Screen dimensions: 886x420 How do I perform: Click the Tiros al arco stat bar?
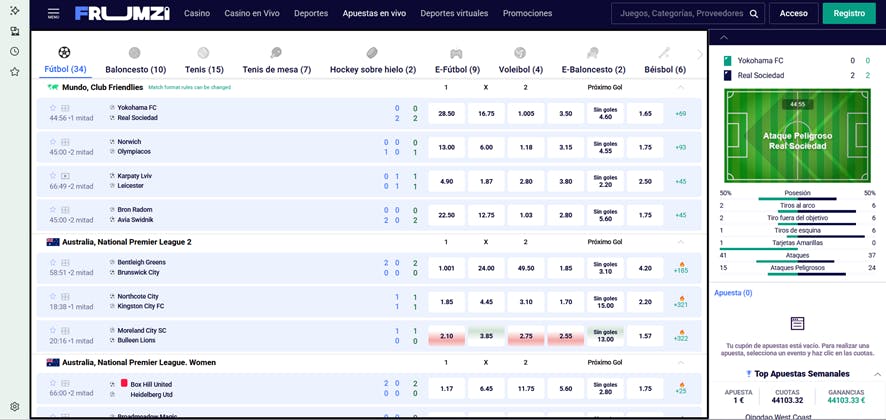tap(797, 209)
